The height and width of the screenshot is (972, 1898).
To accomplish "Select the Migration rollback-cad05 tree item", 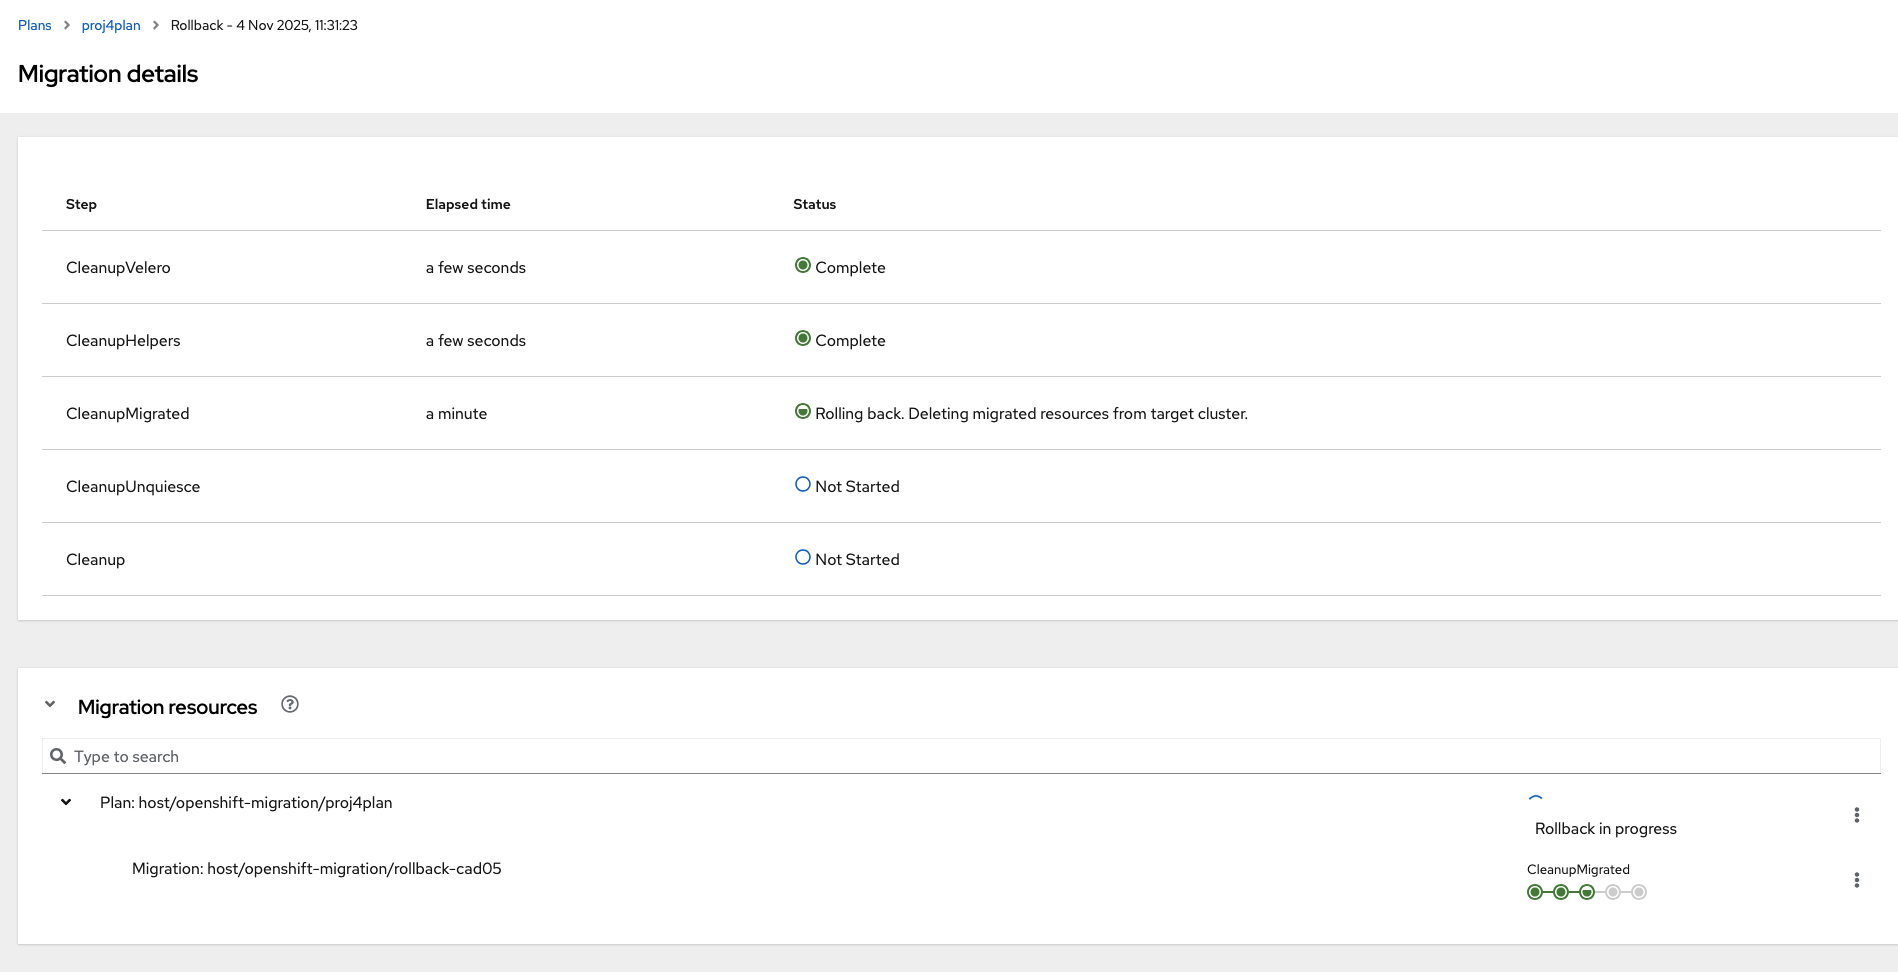I will (316, 868).
